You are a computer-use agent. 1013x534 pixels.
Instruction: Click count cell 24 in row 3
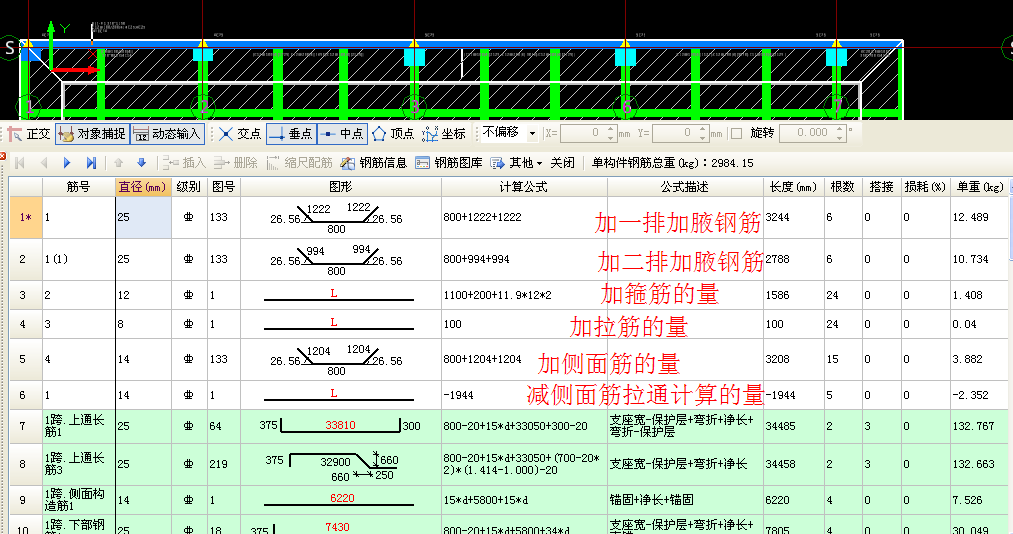pyautogui.click(x=842, y=295)
